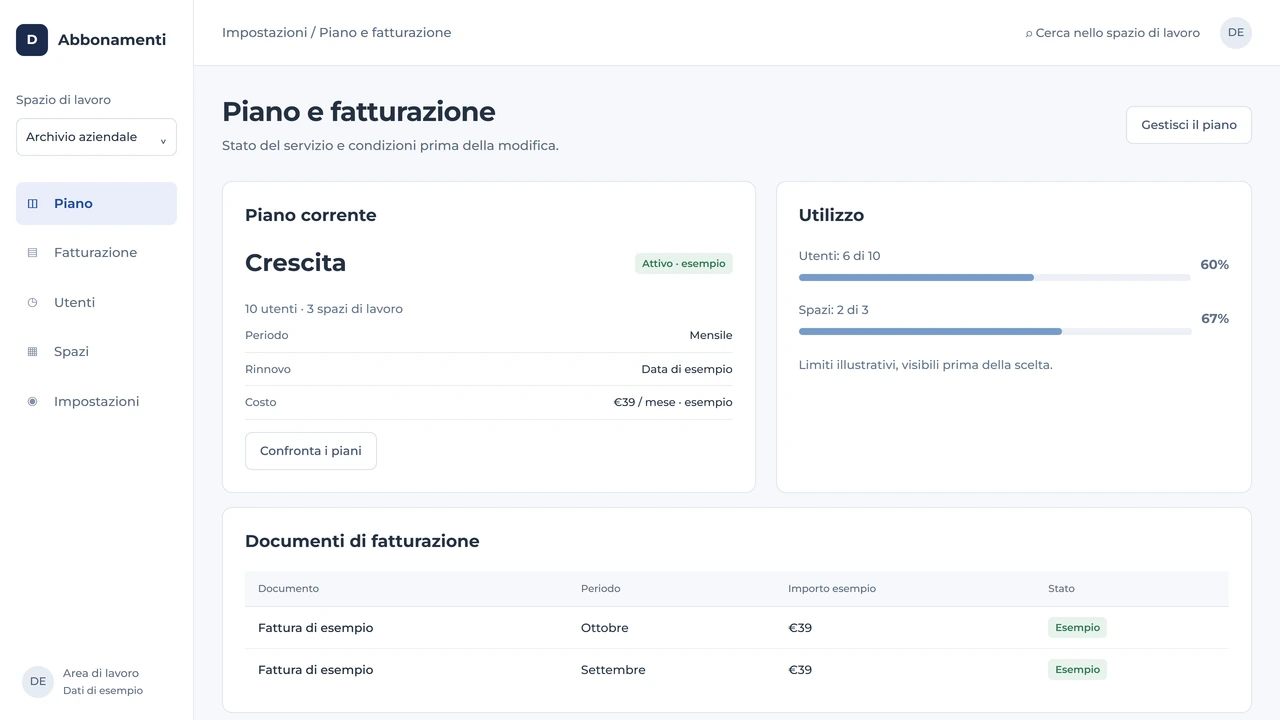Open the Settembre Fattura di esempio
1280x720 pixels.
click(316, 670)
